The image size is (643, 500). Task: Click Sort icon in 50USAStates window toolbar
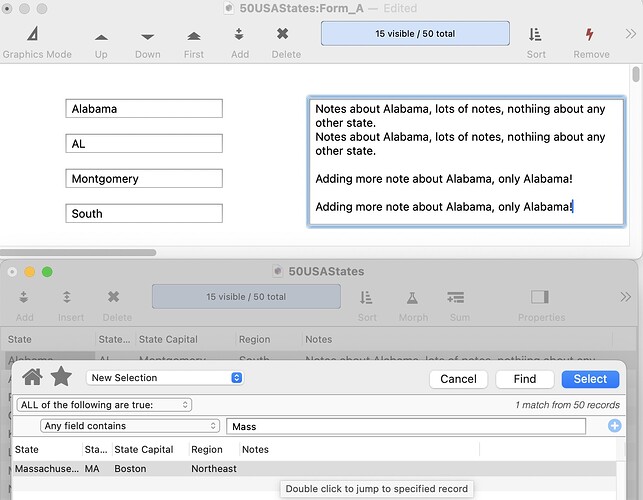pos(366,297)
